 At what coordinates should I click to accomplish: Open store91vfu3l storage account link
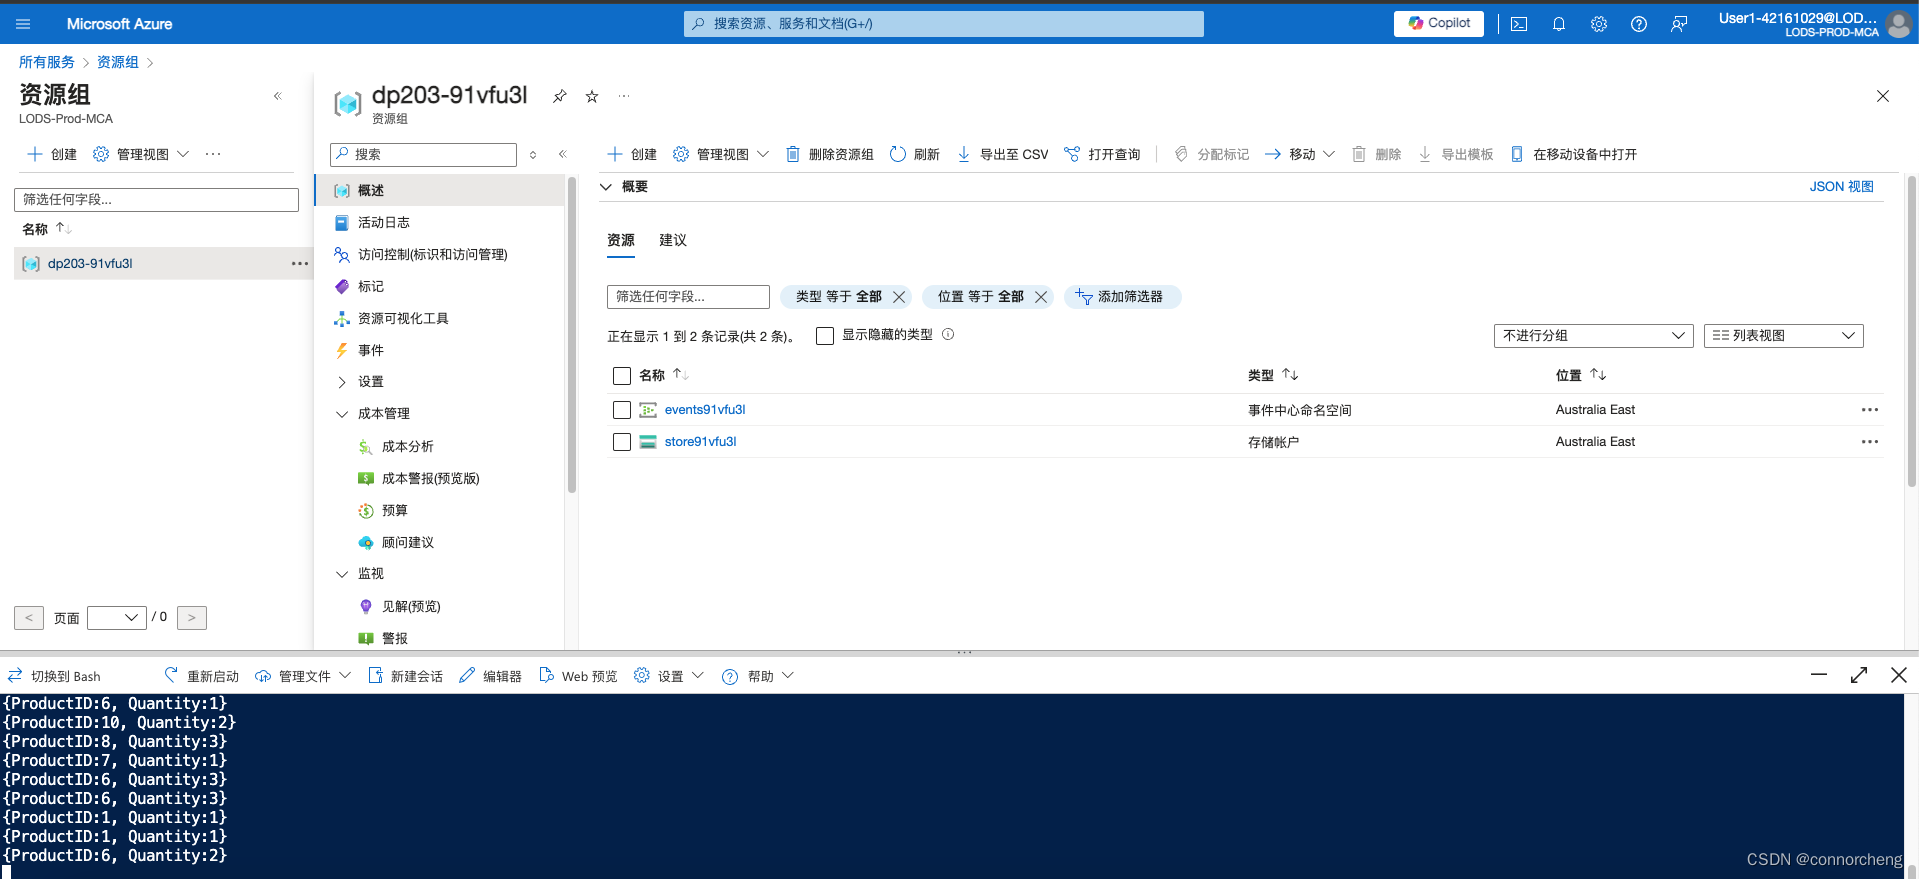(700, 442)
